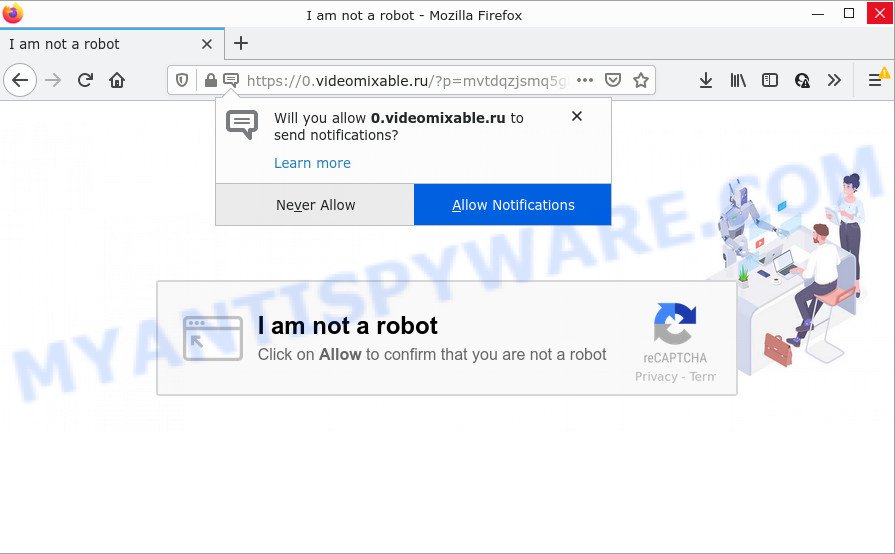Screen dimensions: 895x554
Task: Dismiss the notification permission popup
Action: click(x=577, y=116)
